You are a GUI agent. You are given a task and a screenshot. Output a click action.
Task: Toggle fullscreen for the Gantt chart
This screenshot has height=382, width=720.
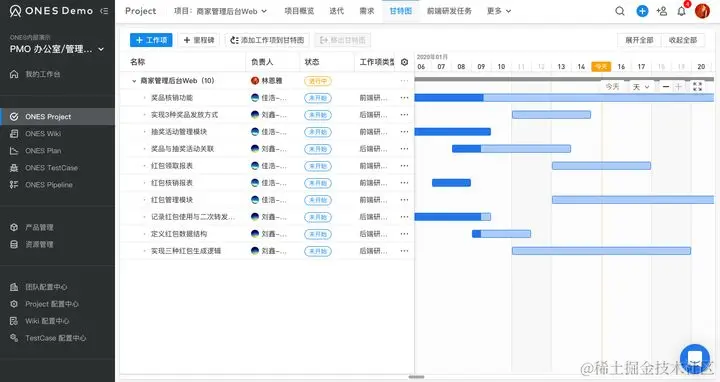point(697,86)
